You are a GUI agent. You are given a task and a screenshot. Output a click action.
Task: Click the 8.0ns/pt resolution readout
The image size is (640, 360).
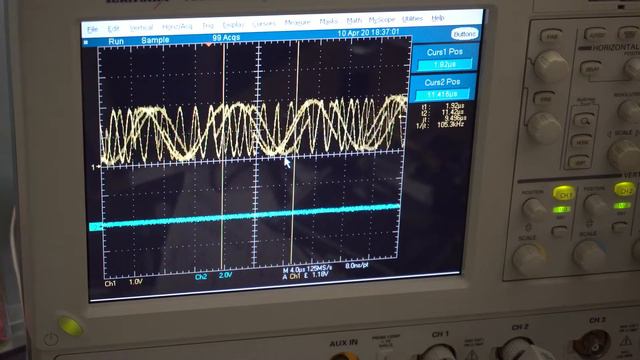coord(357,266)
